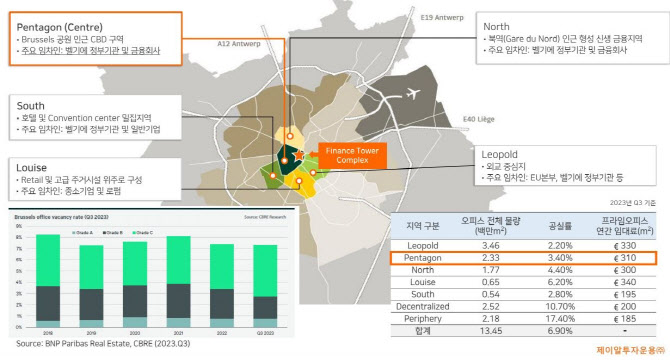Click the North district map marker dot
The width and height of the screenshot is (670, 362).
(x=290, y=136)
